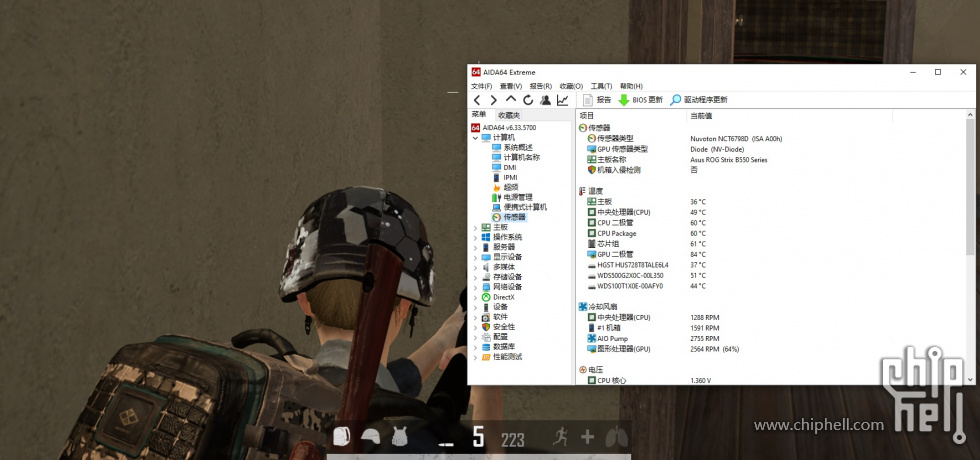
Task: Click the 报告 report button
Action: click(597, 100)
